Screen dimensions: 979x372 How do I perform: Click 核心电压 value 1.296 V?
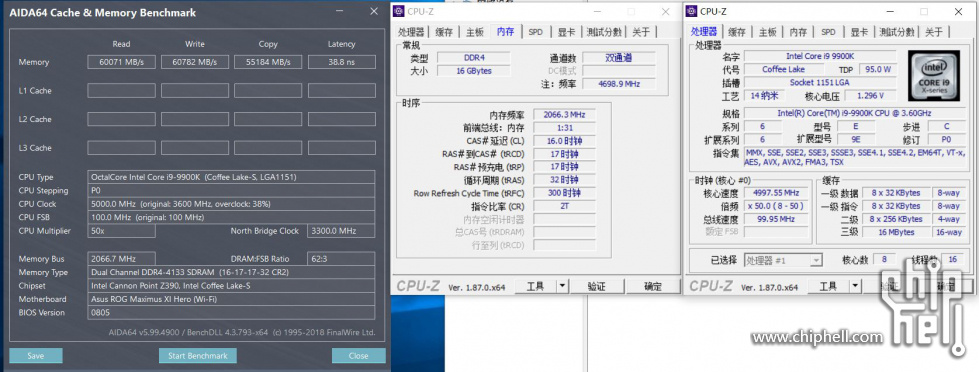point(871,95)
